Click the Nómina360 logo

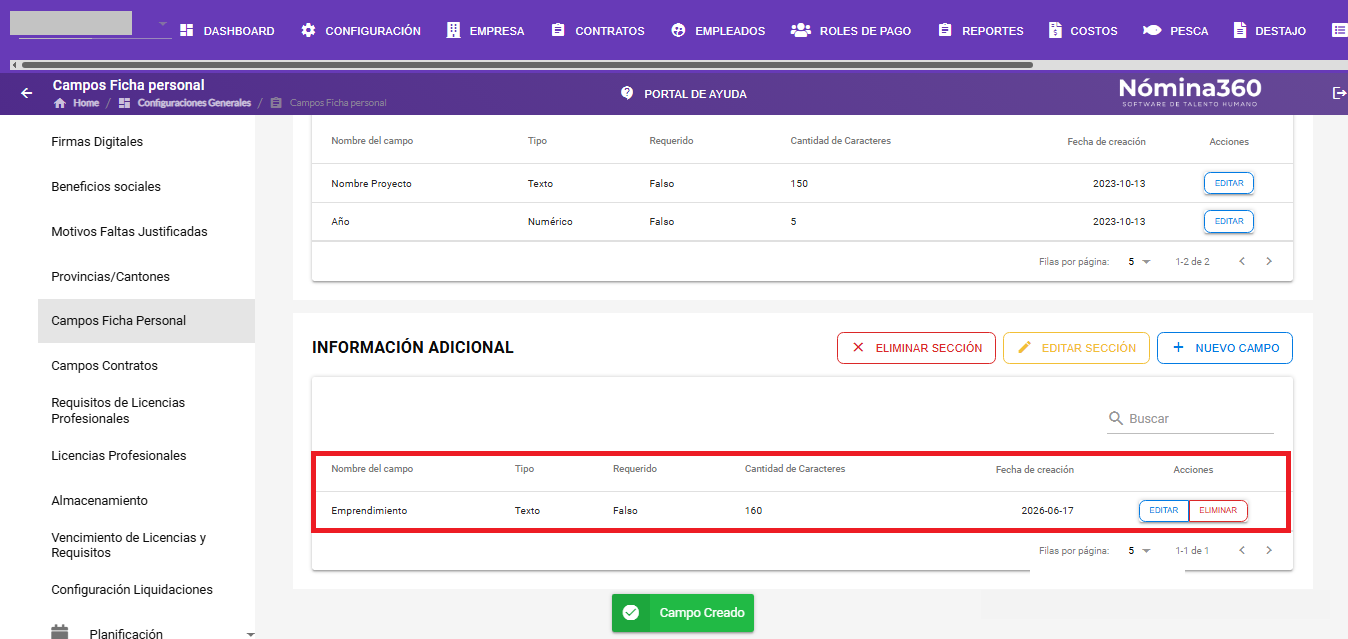[x=1190, y=91]
